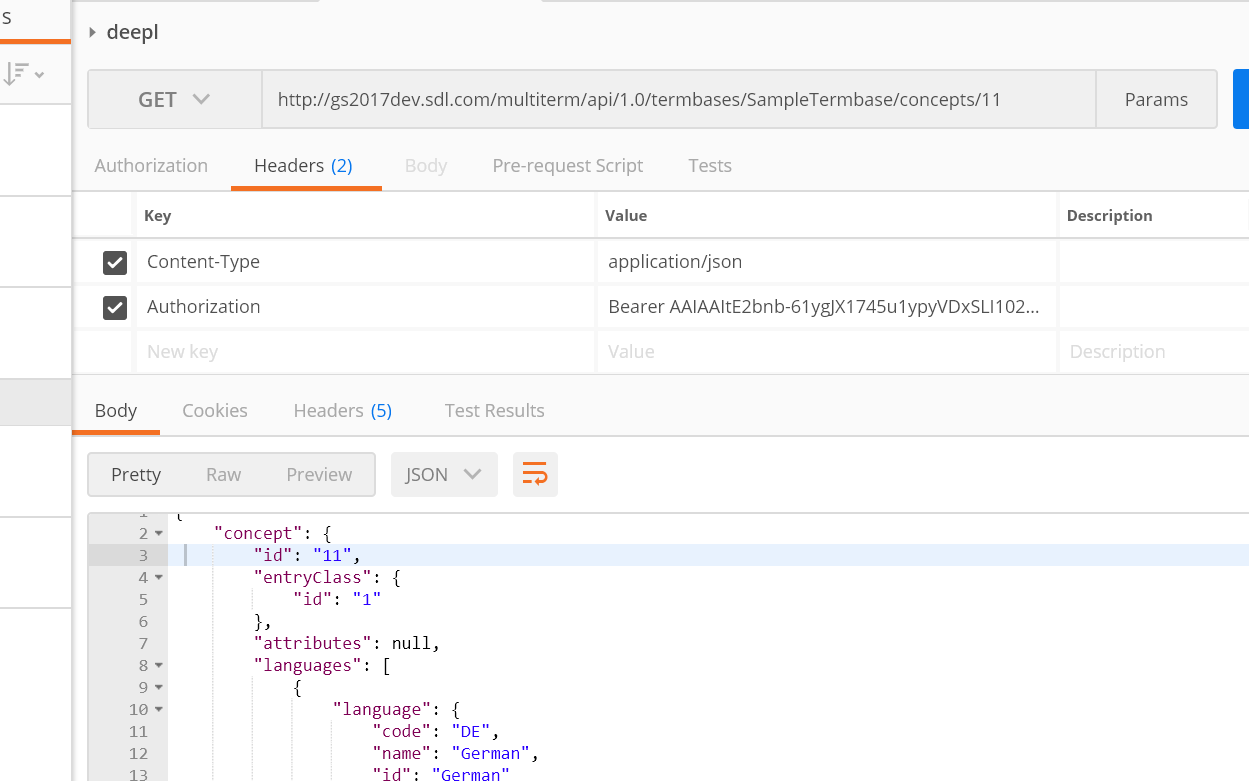Collapse the "concept" JSON node
1249x781 pixels.
click(x=159, y=534)
